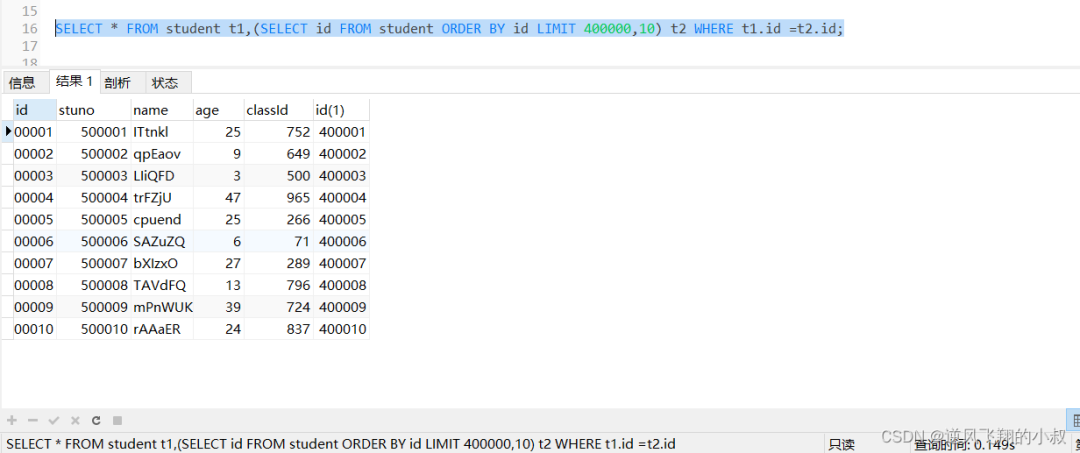
Task: Click classId cell 965
Action: pyautogui.click(x=279, y=198)
